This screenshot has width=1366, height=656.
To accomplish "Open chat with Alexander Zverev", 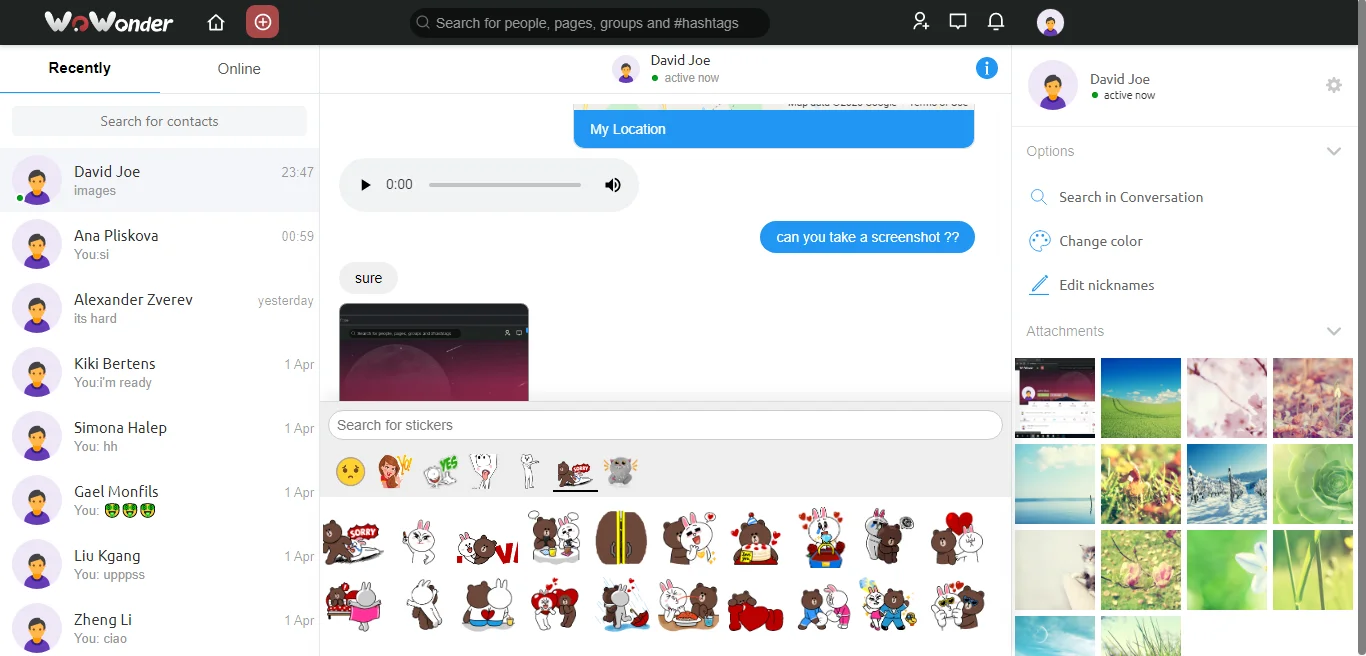I will pyautogui.click(x=160, y=308).
